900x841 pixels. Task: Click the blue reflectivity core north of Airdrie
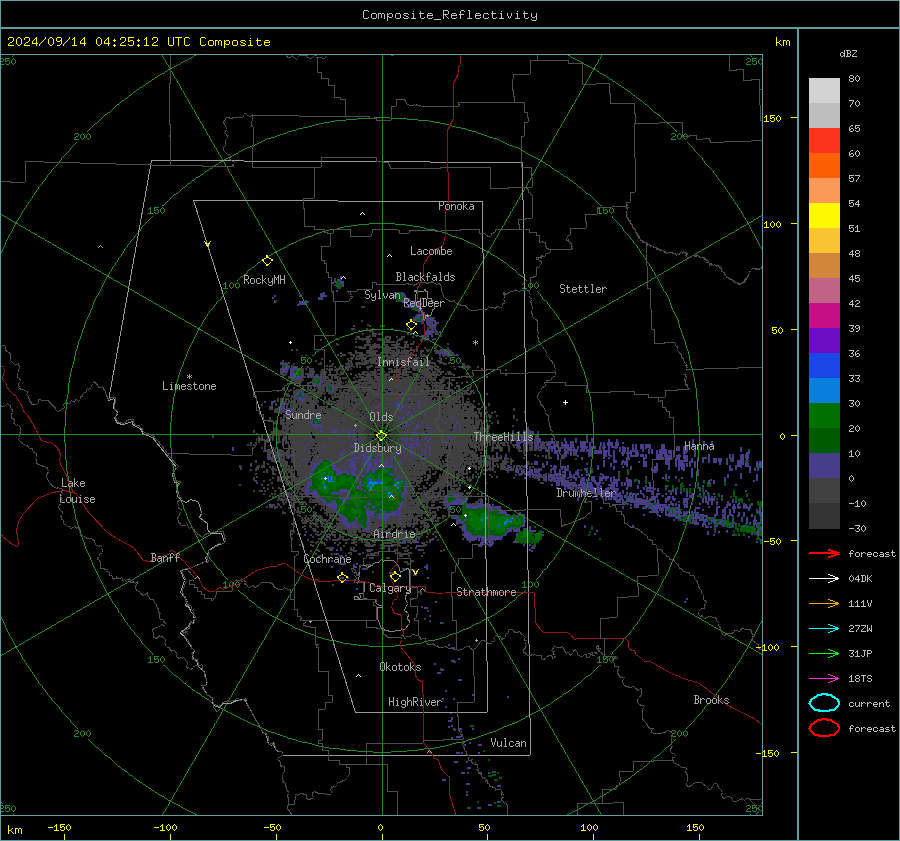[376, 483]
